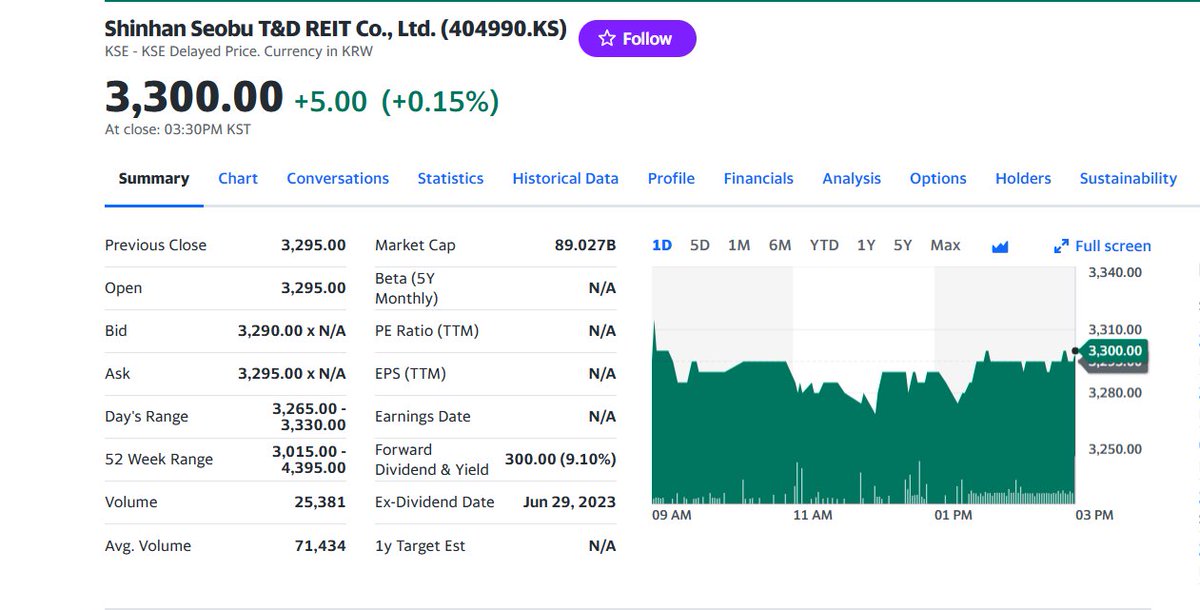Image resolution: width=1200 pixels, height=610 pixels.
Task: Click the large 3,300.00 current price
Action: 194,97
